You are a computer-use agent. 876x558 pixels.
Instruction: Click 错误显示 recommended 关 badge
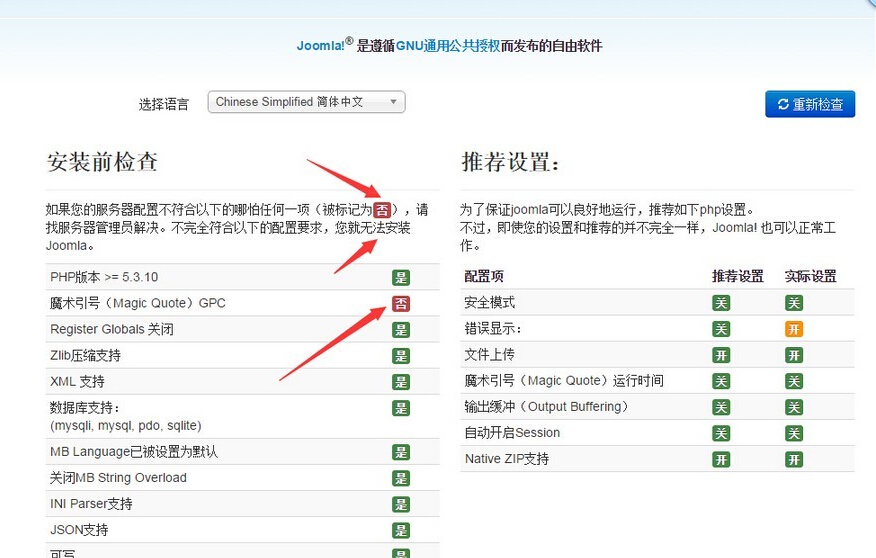(x=721, y=329)
